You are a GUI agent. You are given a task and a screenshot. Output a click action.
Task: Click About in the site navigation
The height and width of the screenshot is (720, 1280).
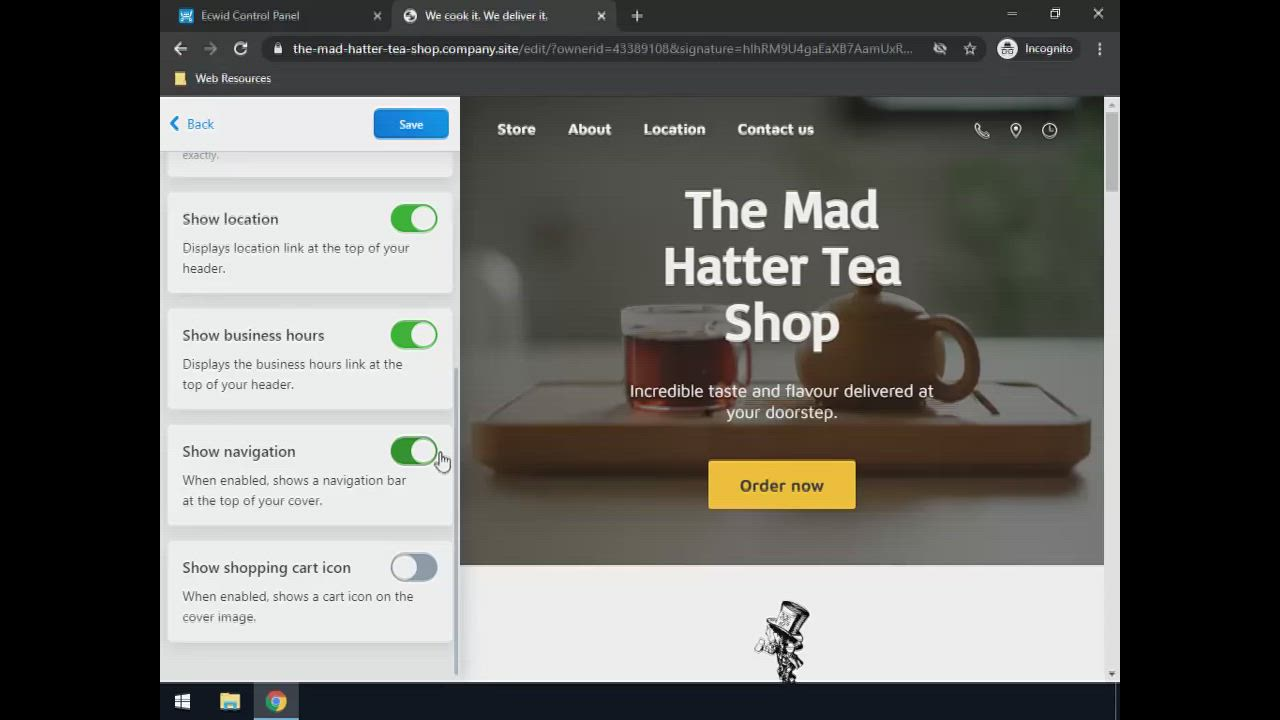pyautogui.click(x=589, y=129)
